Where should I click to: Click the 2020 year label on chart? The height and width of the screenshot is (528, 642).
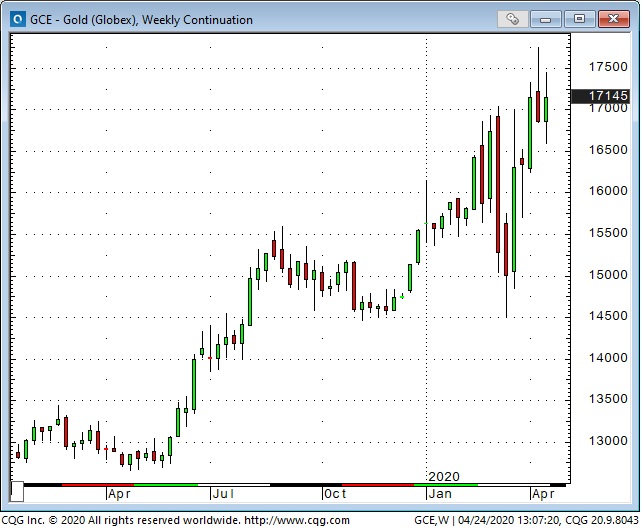pos(444,477)
